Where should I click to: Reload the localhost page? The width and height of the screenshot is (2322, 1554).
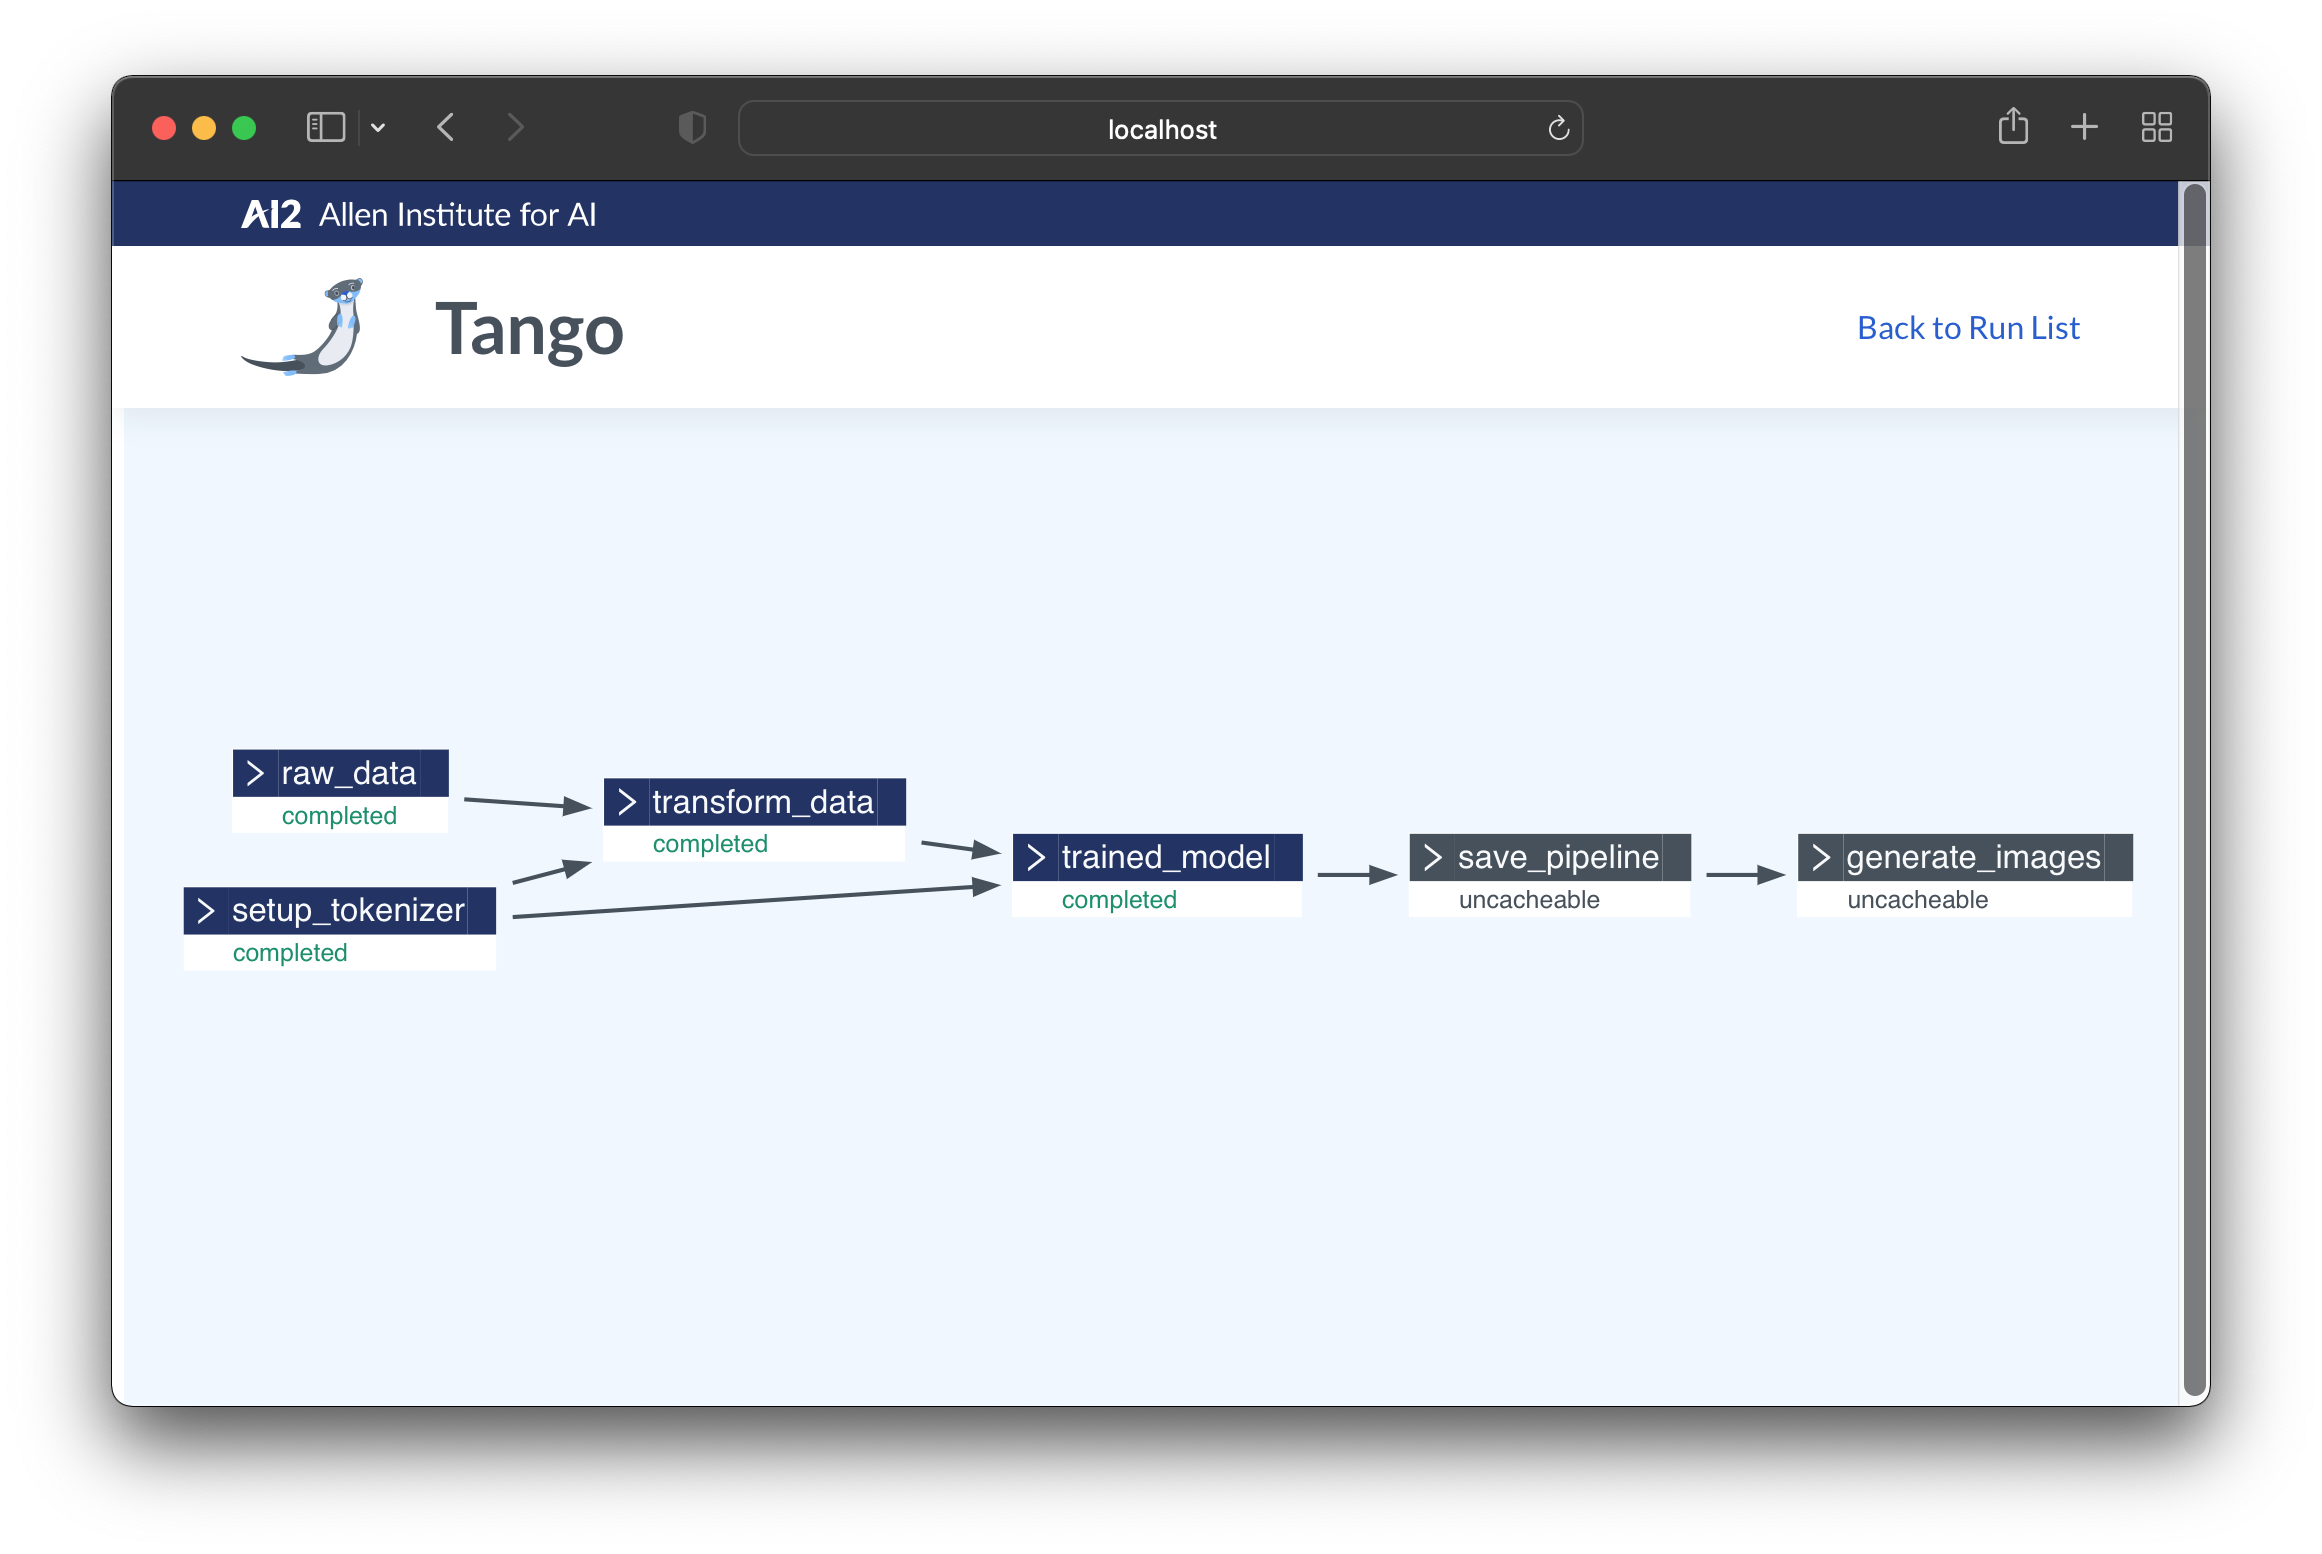pos(1558,128)
